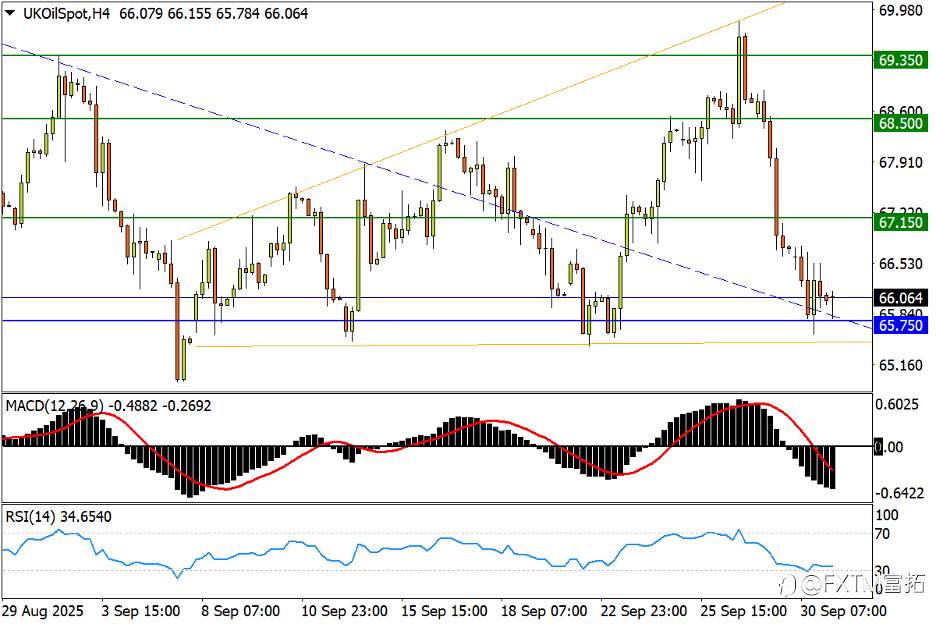This screenshot has height=624, width=936.
Task: Click the 18 Sep 07:00 time label
Action: (x=544, y=611)
